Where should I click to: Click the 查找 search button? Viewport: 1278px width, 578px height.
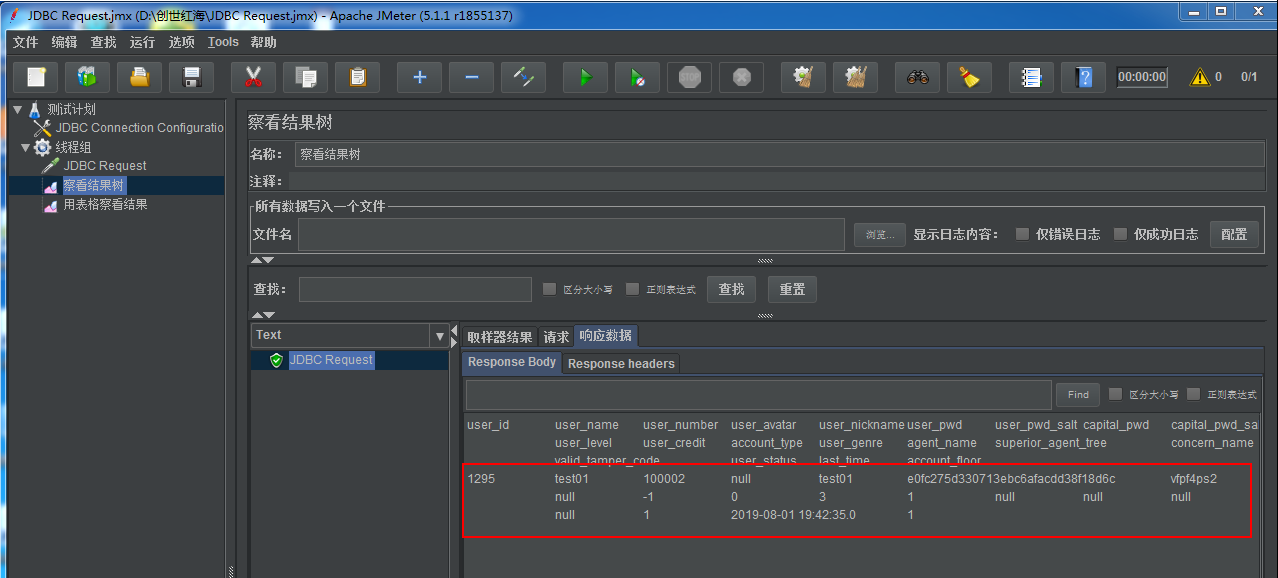point(731,289)
